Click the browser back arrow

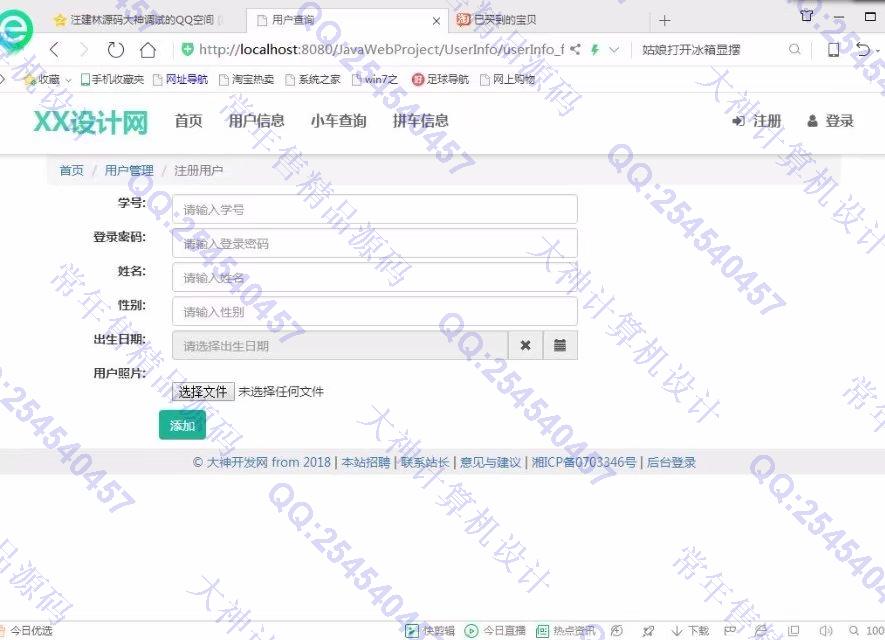pyautogui.click(x=55, y=49)
